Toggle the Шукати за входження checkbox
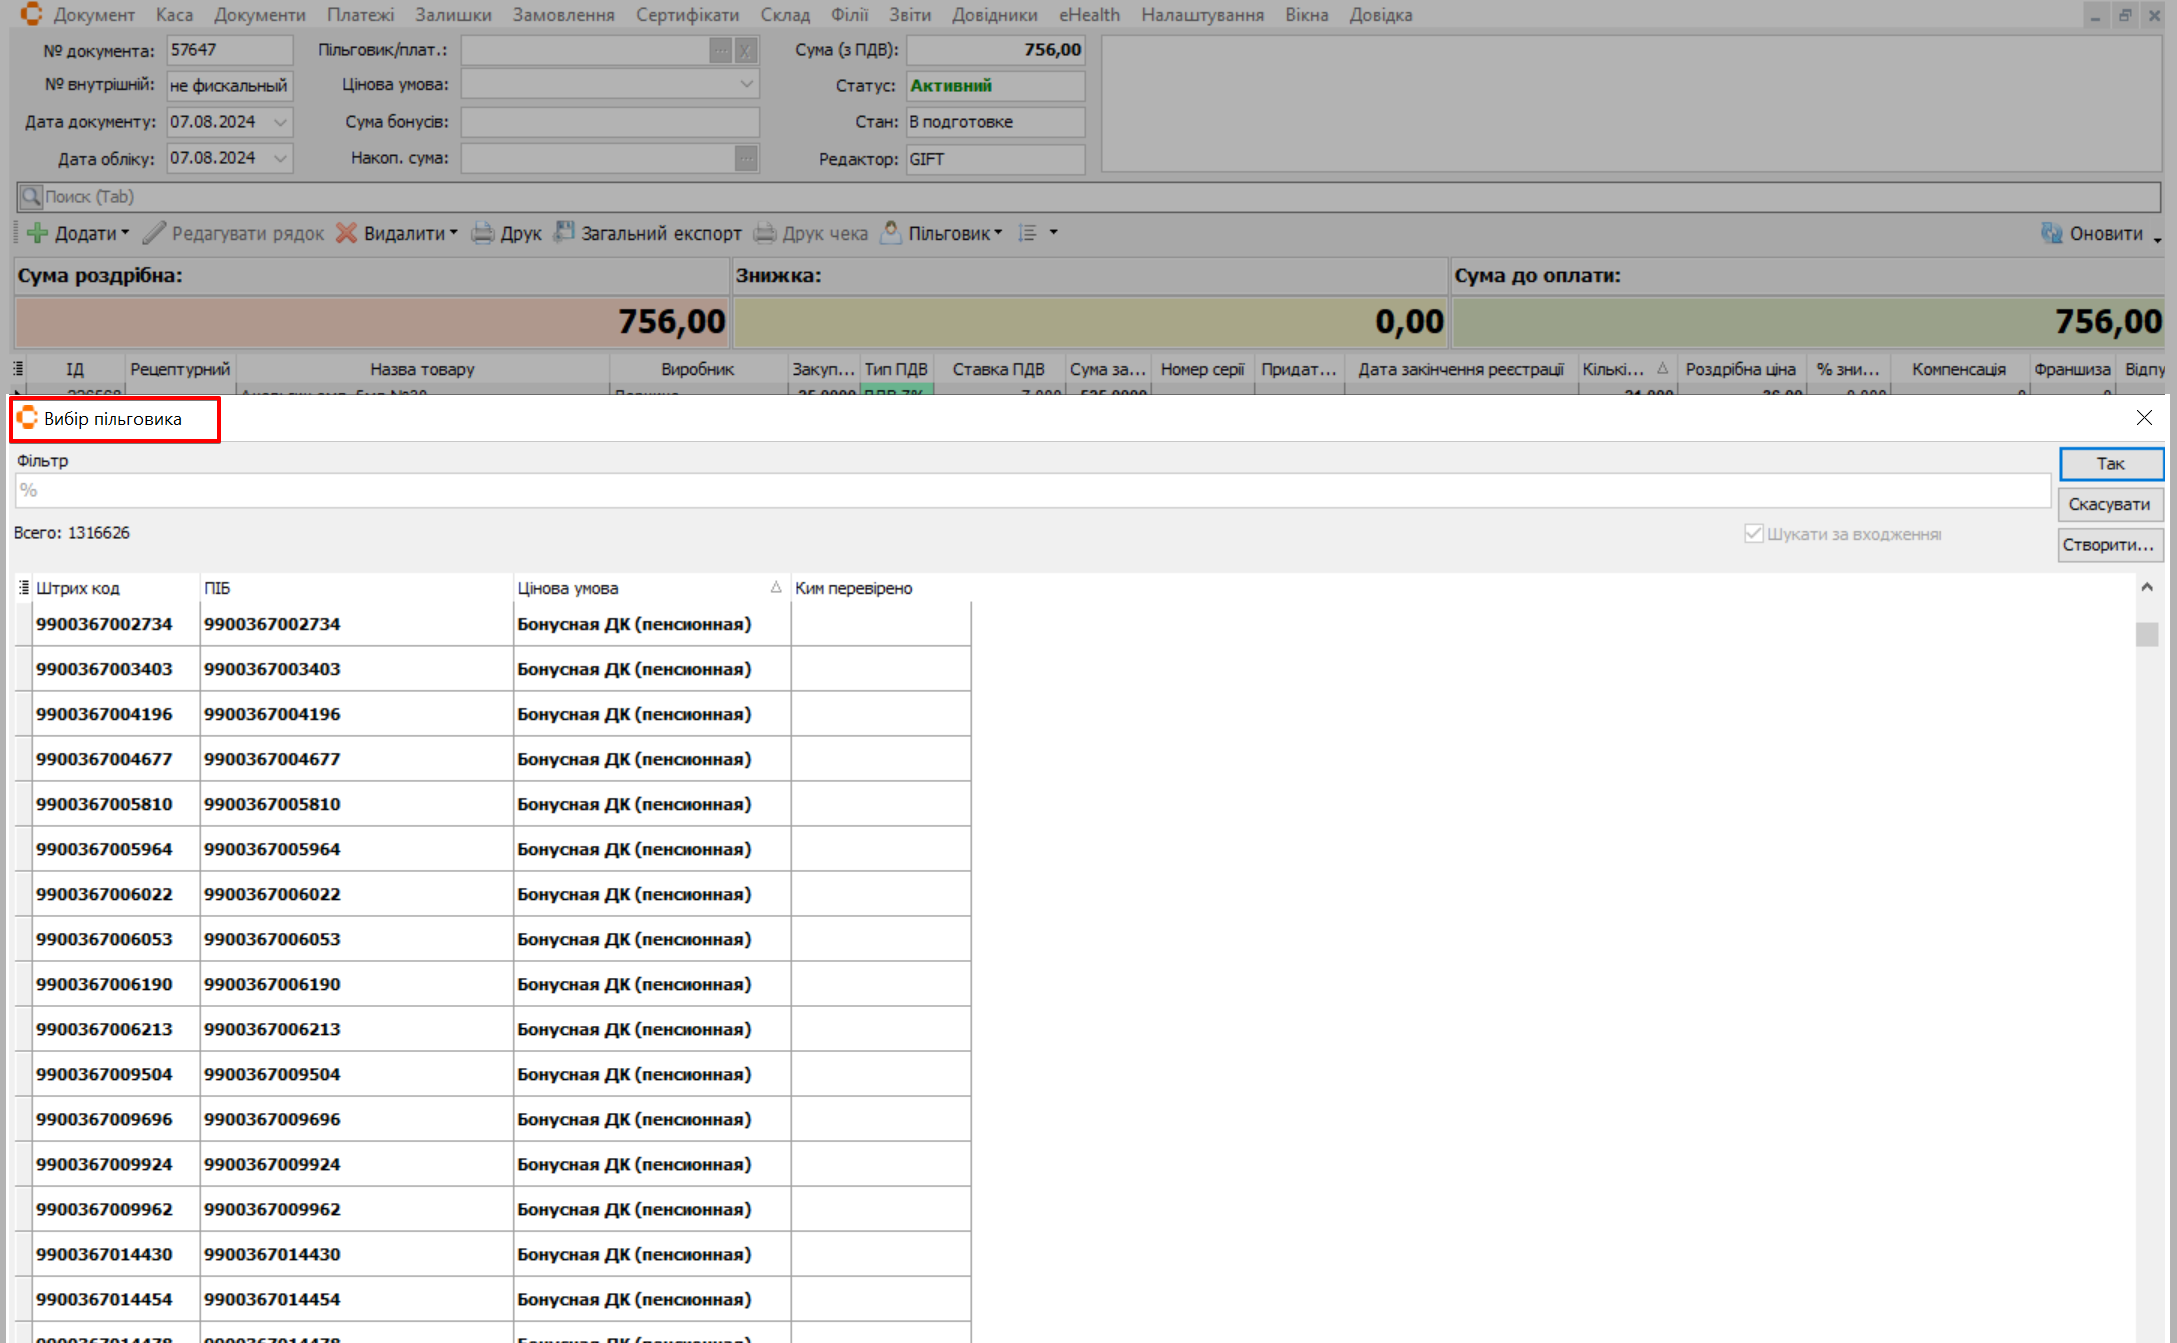Viewport: 2177px width, 1343px height. [1753, 534]
